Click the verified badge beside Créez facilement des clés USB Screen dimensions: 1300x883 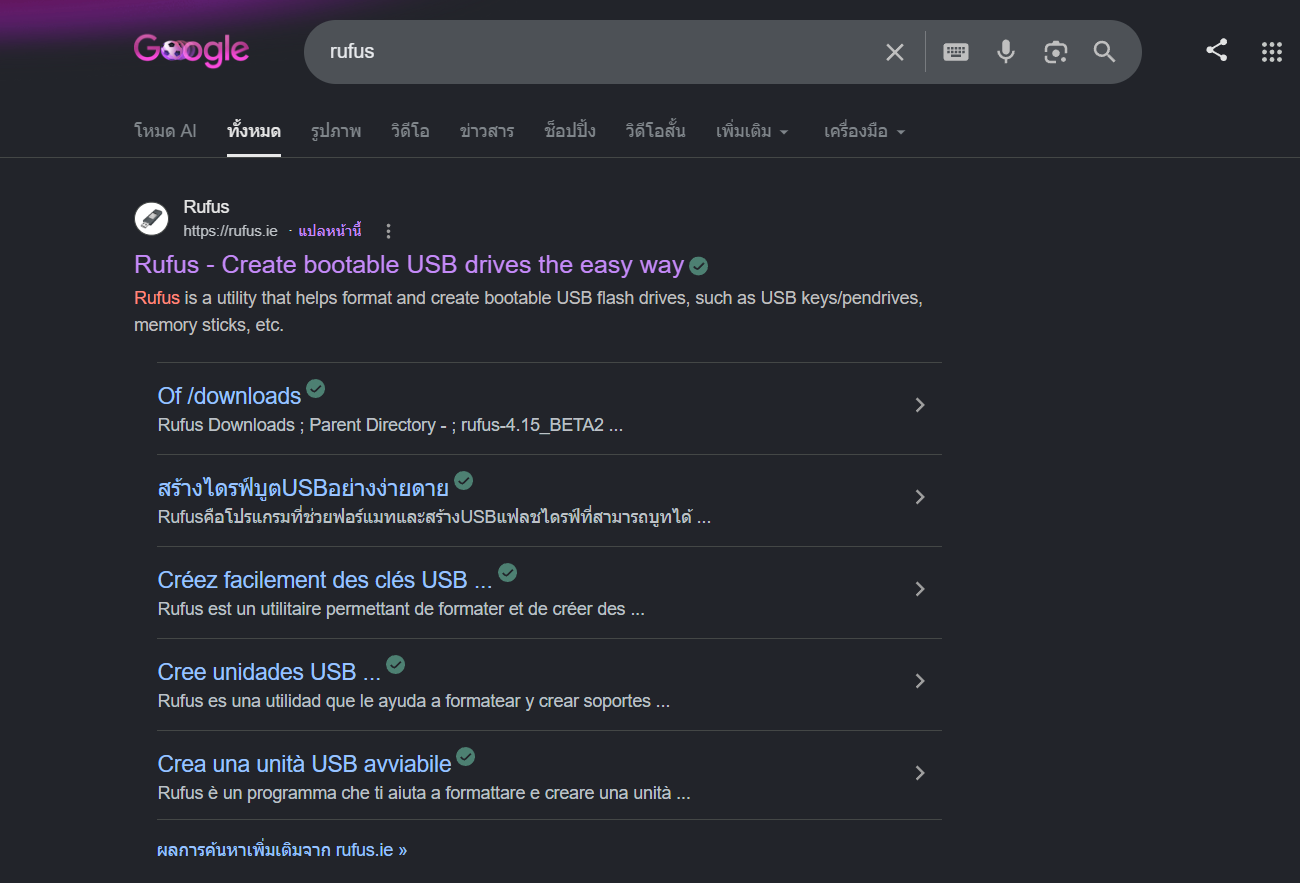(x=508, y=572)
